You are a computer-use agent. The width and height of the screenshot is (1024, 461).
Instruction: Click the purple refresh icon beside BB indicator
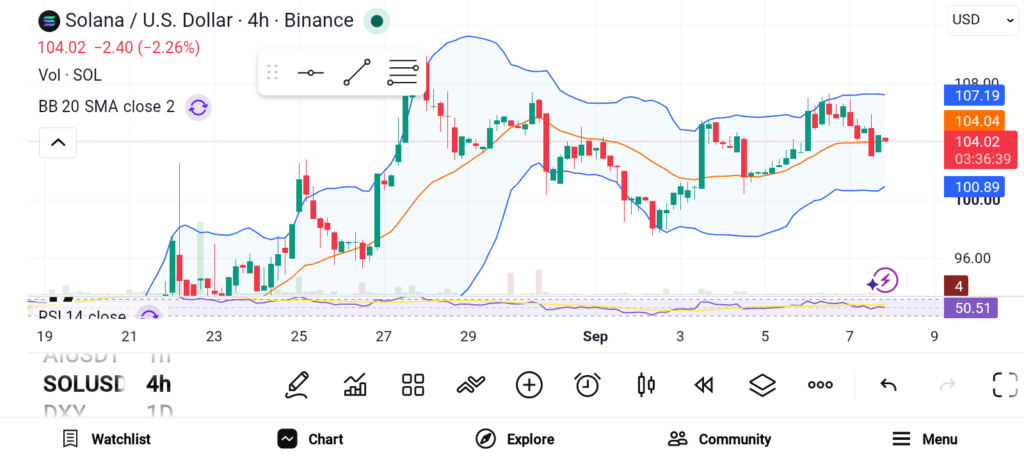(x=198, y=107)
